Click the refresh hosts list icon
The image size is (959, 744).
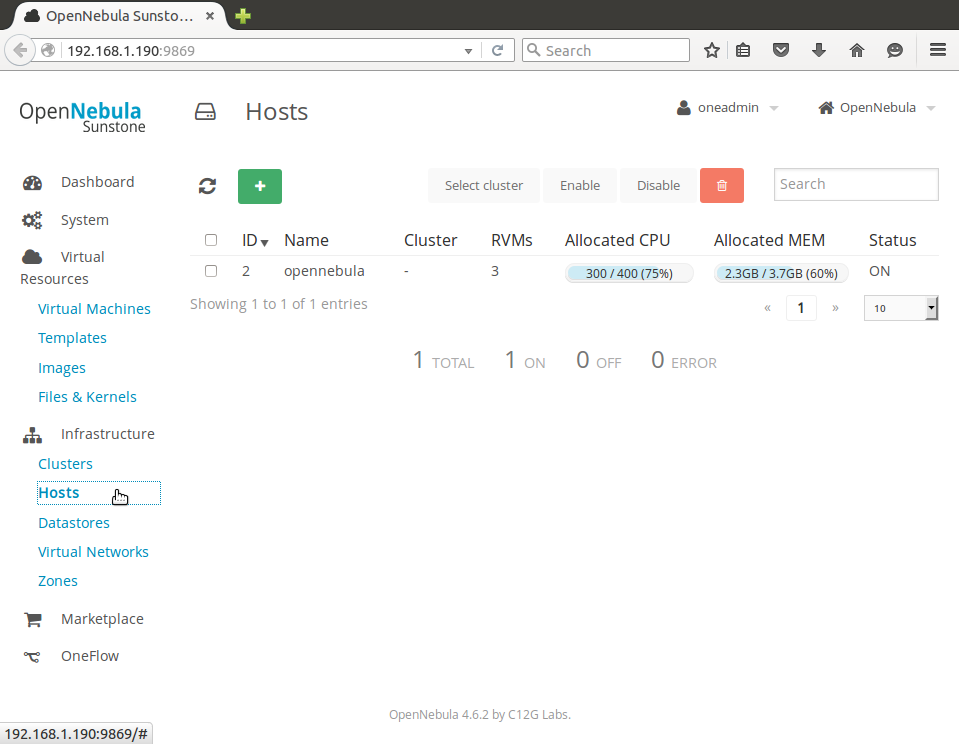point(207,186)
